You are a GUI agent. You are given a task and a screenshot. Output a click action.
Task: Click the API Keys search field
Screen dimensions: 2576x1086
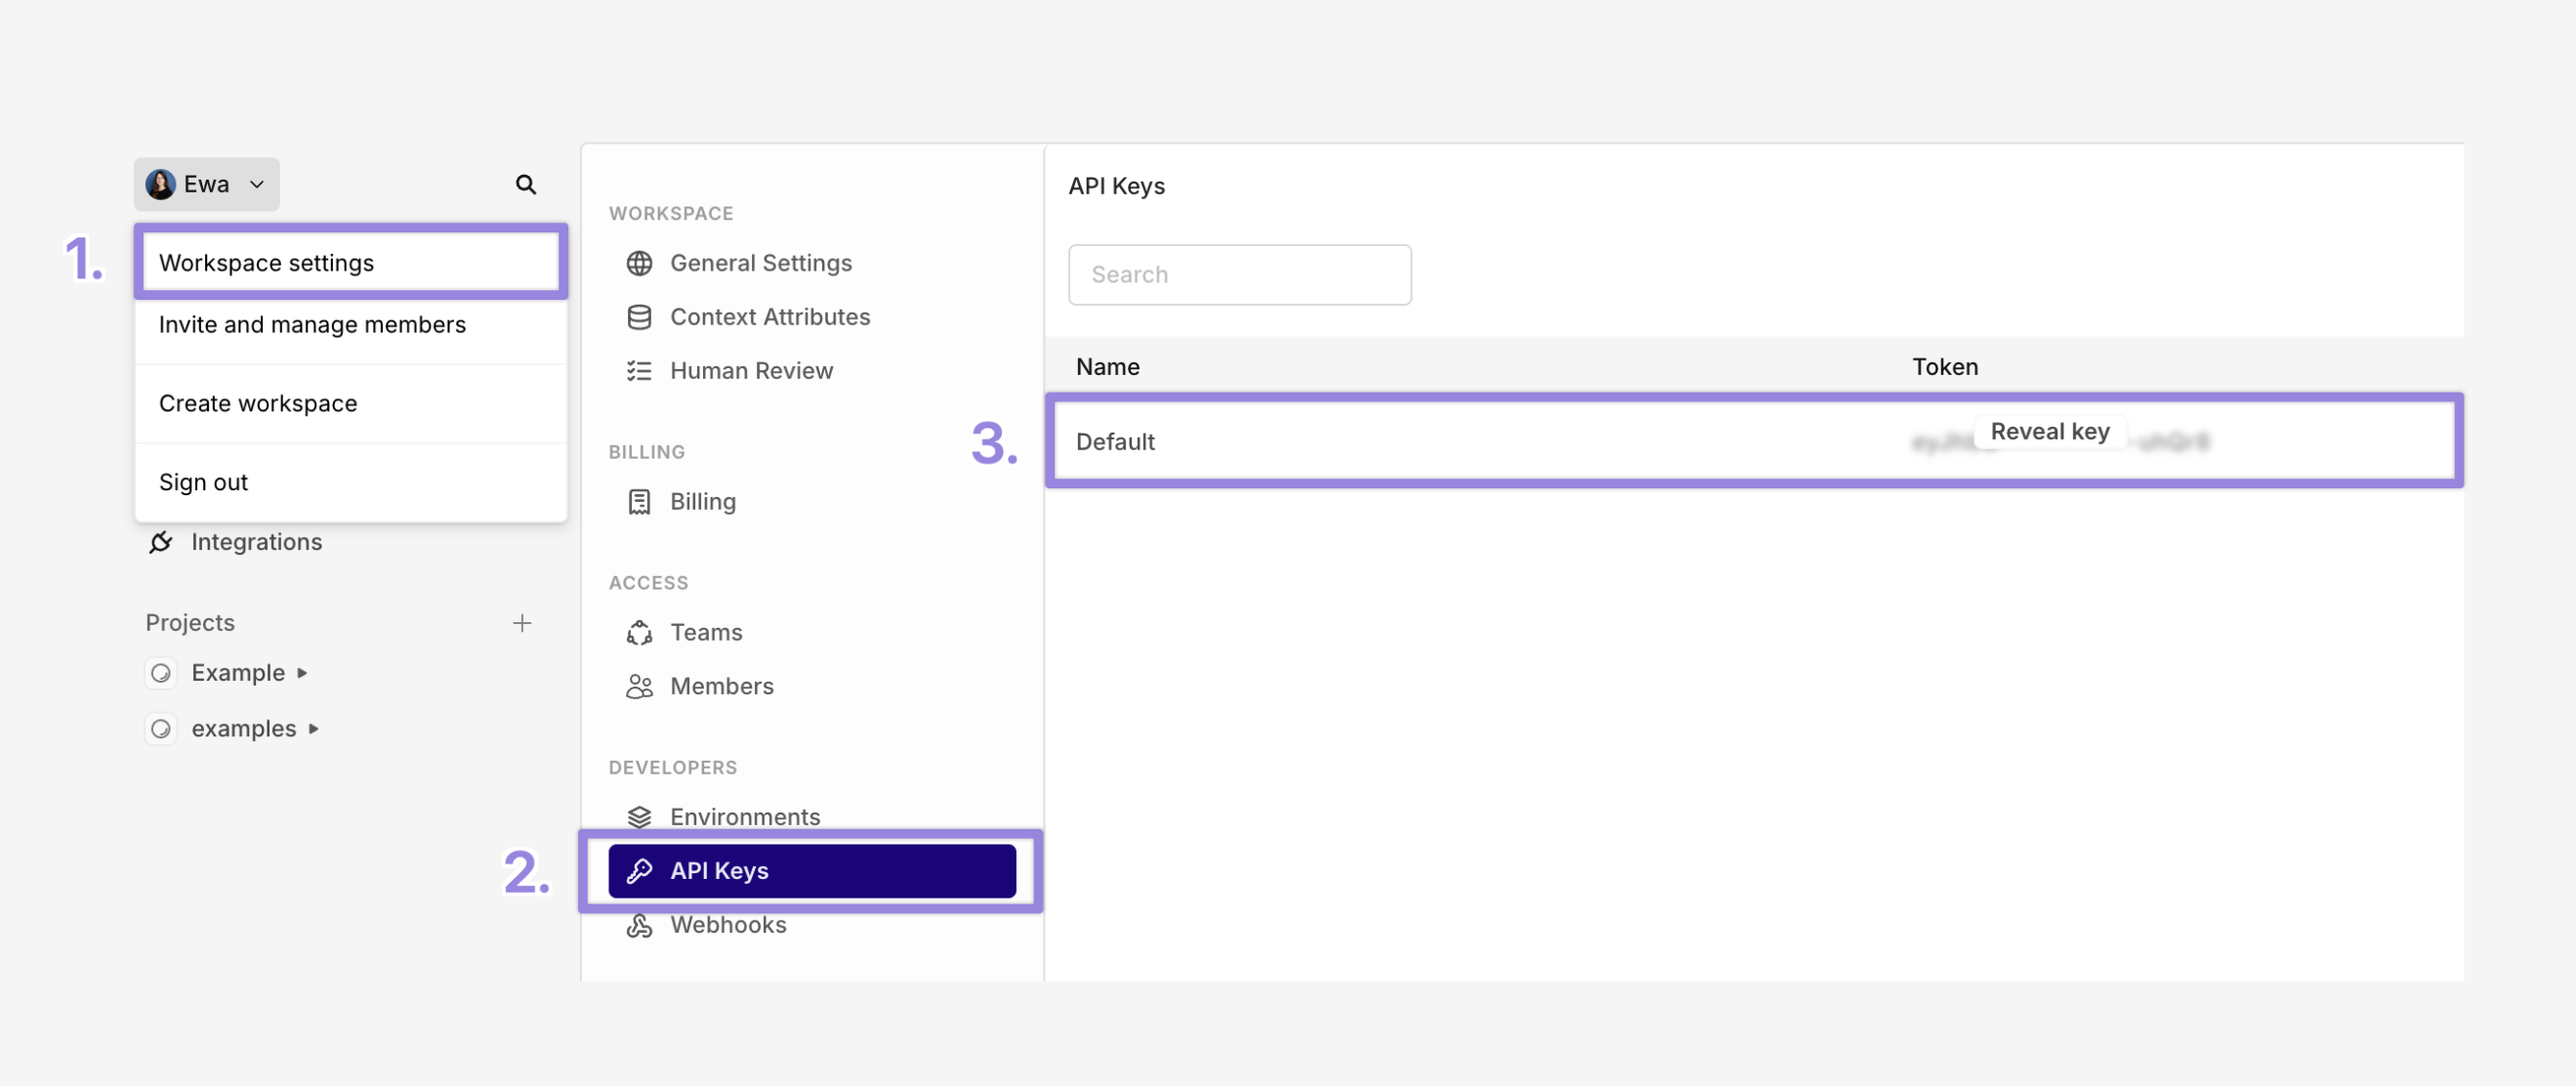(1240, 274)
